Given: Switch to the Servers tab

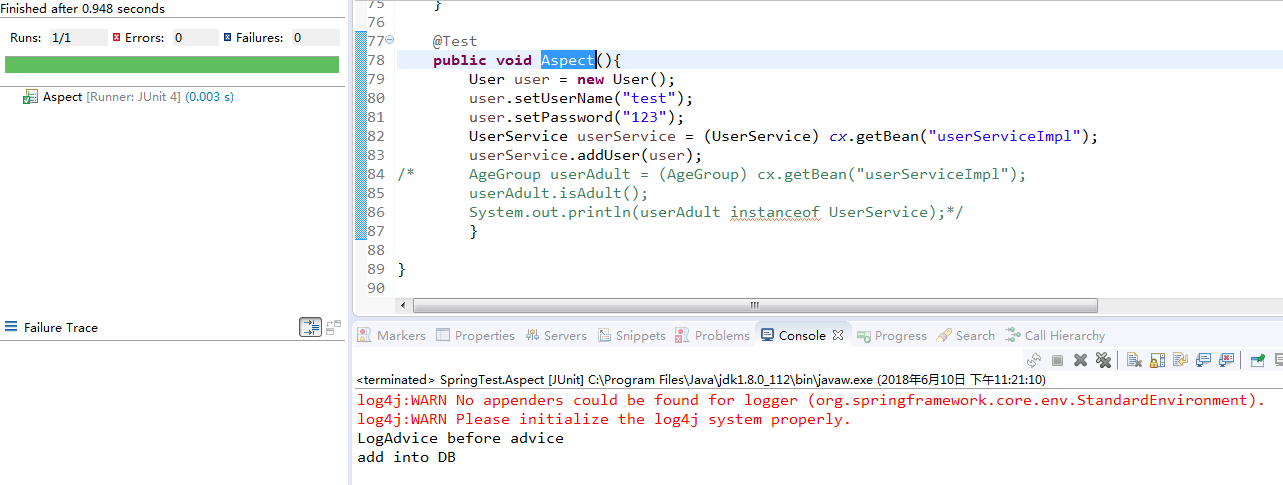Looking at the screenshot, I should pyautogui.click(x=555, y=336).
